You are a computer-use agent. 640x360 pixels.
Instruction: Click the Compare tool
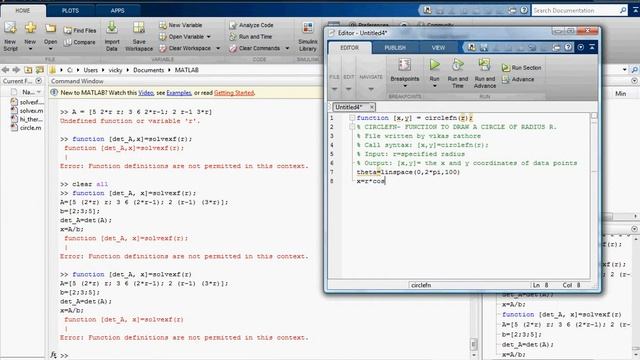click(80, 42)
